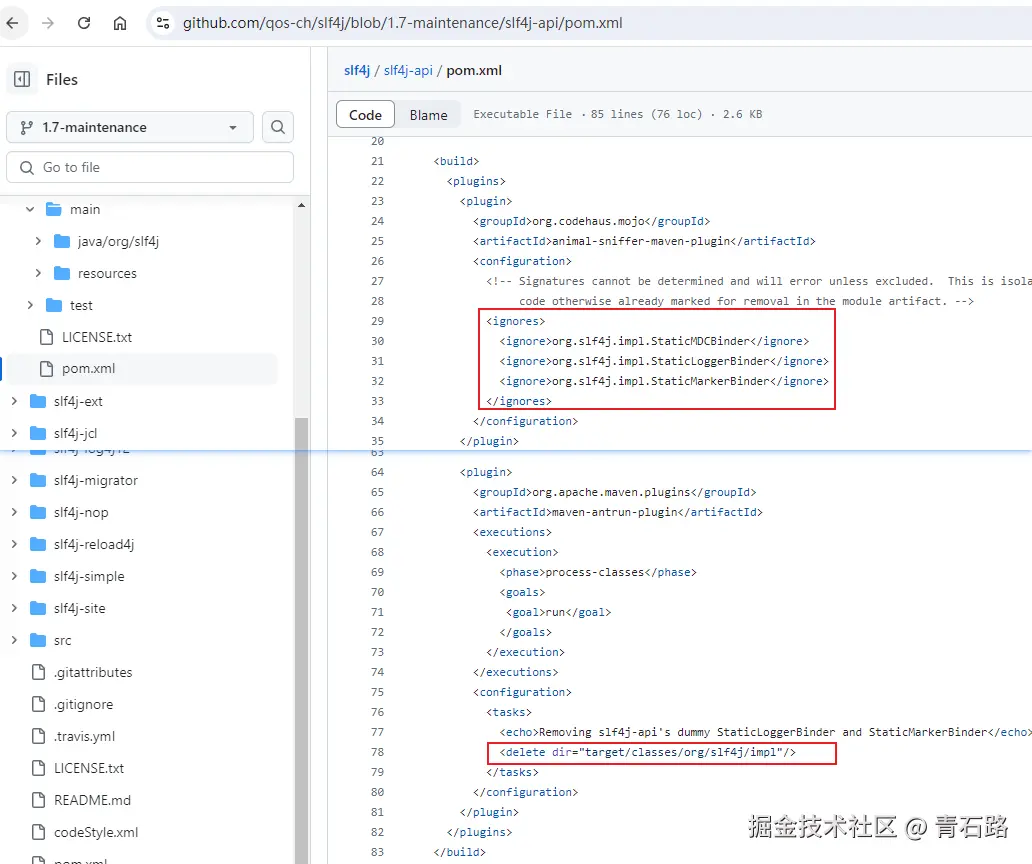Click the browser forward arrow

point(48,23)
